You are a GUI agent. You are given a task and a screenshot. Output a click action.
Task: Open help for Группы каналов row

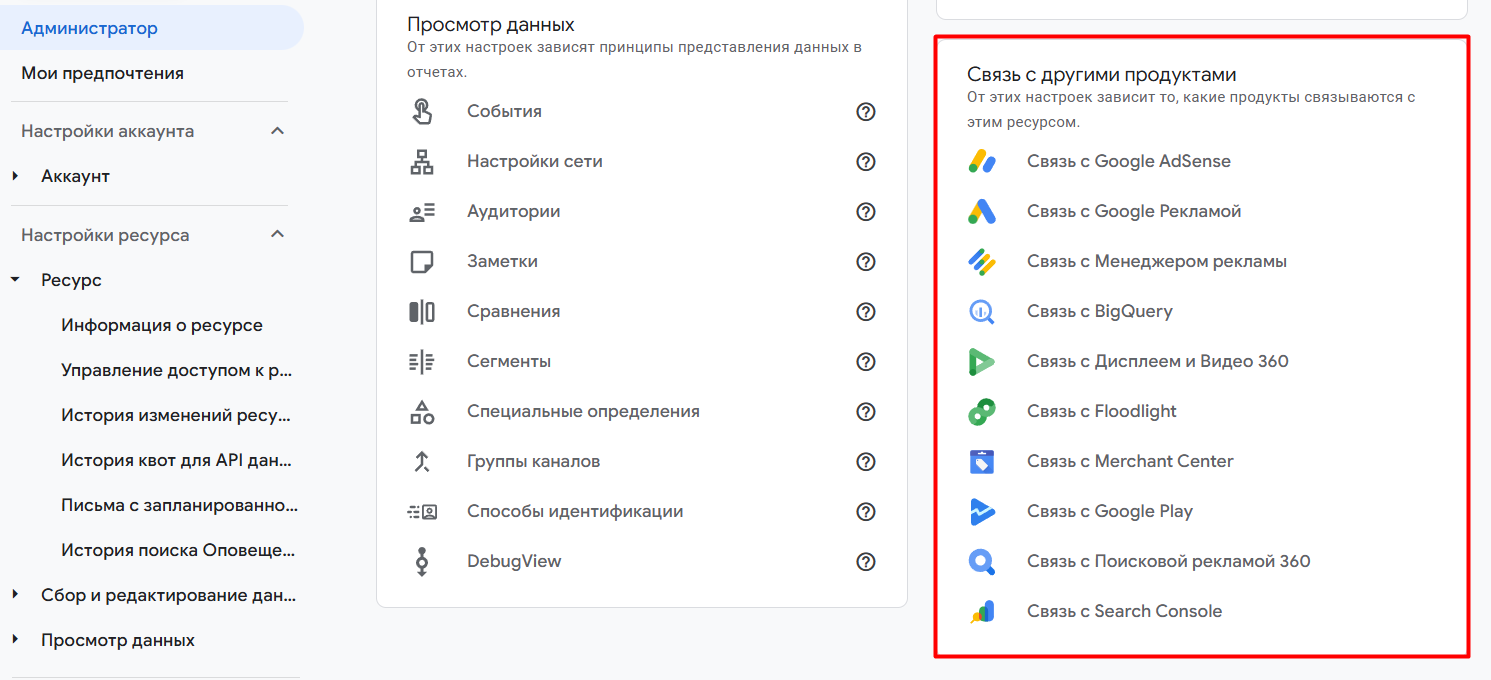866,461
